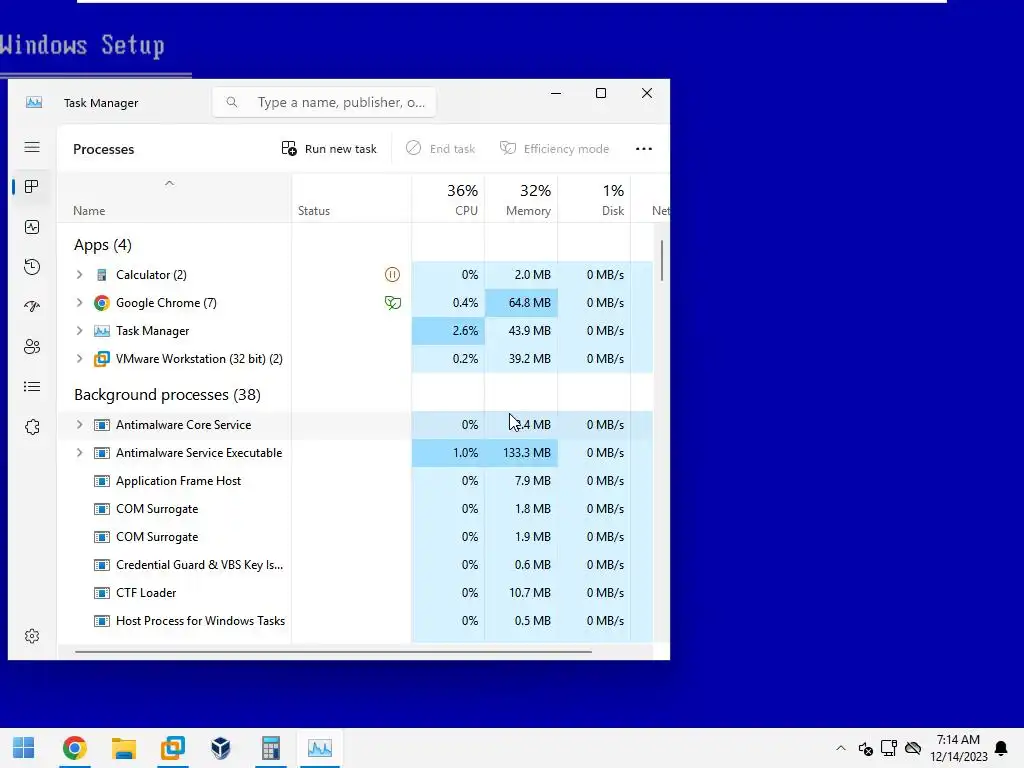Click the Background processes (38) heading
This screenshot has width=1024, height=768.
pyautogui.click(x=167, y=394)
